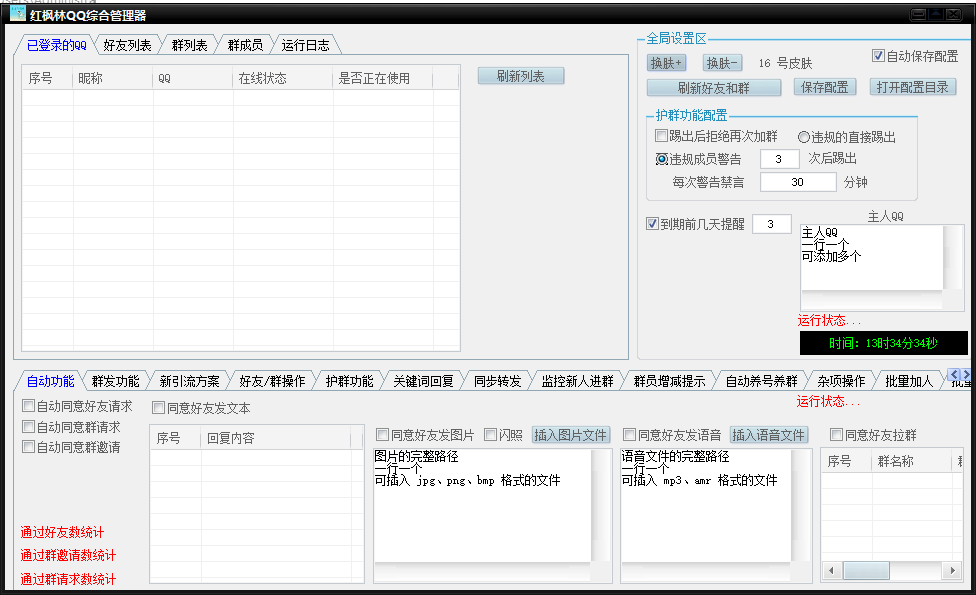This screenshot has height=595, width=976.
Task: Click the right arrow of the 群名称 table scrollbar
Action: [x=952, y=570]
